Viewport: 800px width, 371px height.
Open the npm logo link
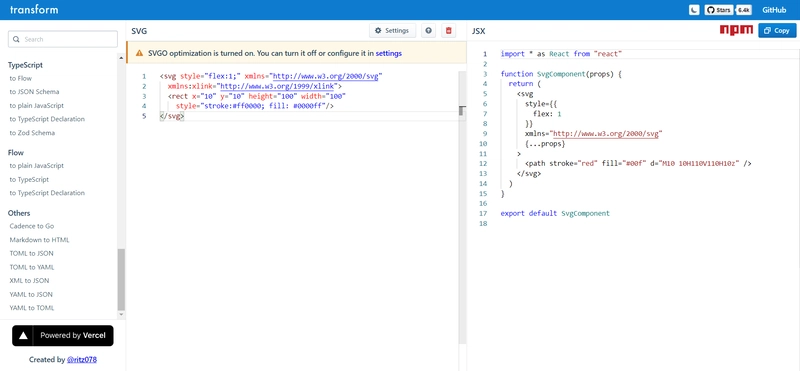tap(736, 30)
